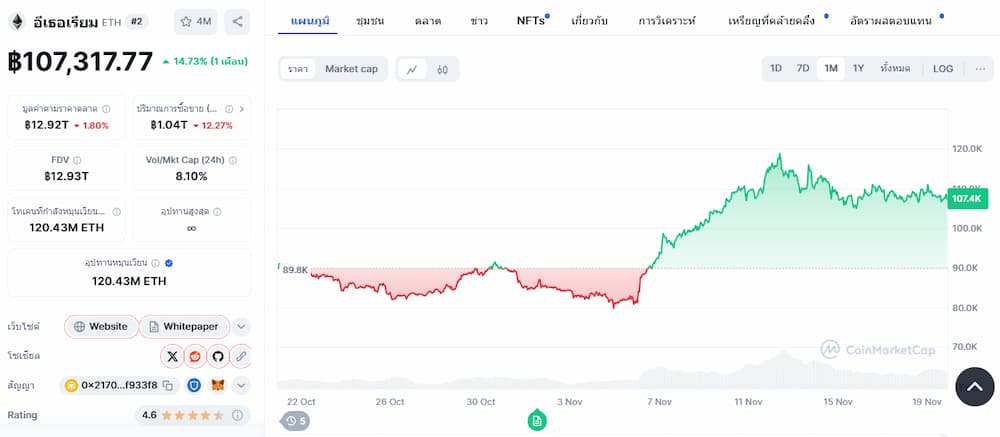Click green document event marker
1000x437 pixels.
[x=537, y=420]
